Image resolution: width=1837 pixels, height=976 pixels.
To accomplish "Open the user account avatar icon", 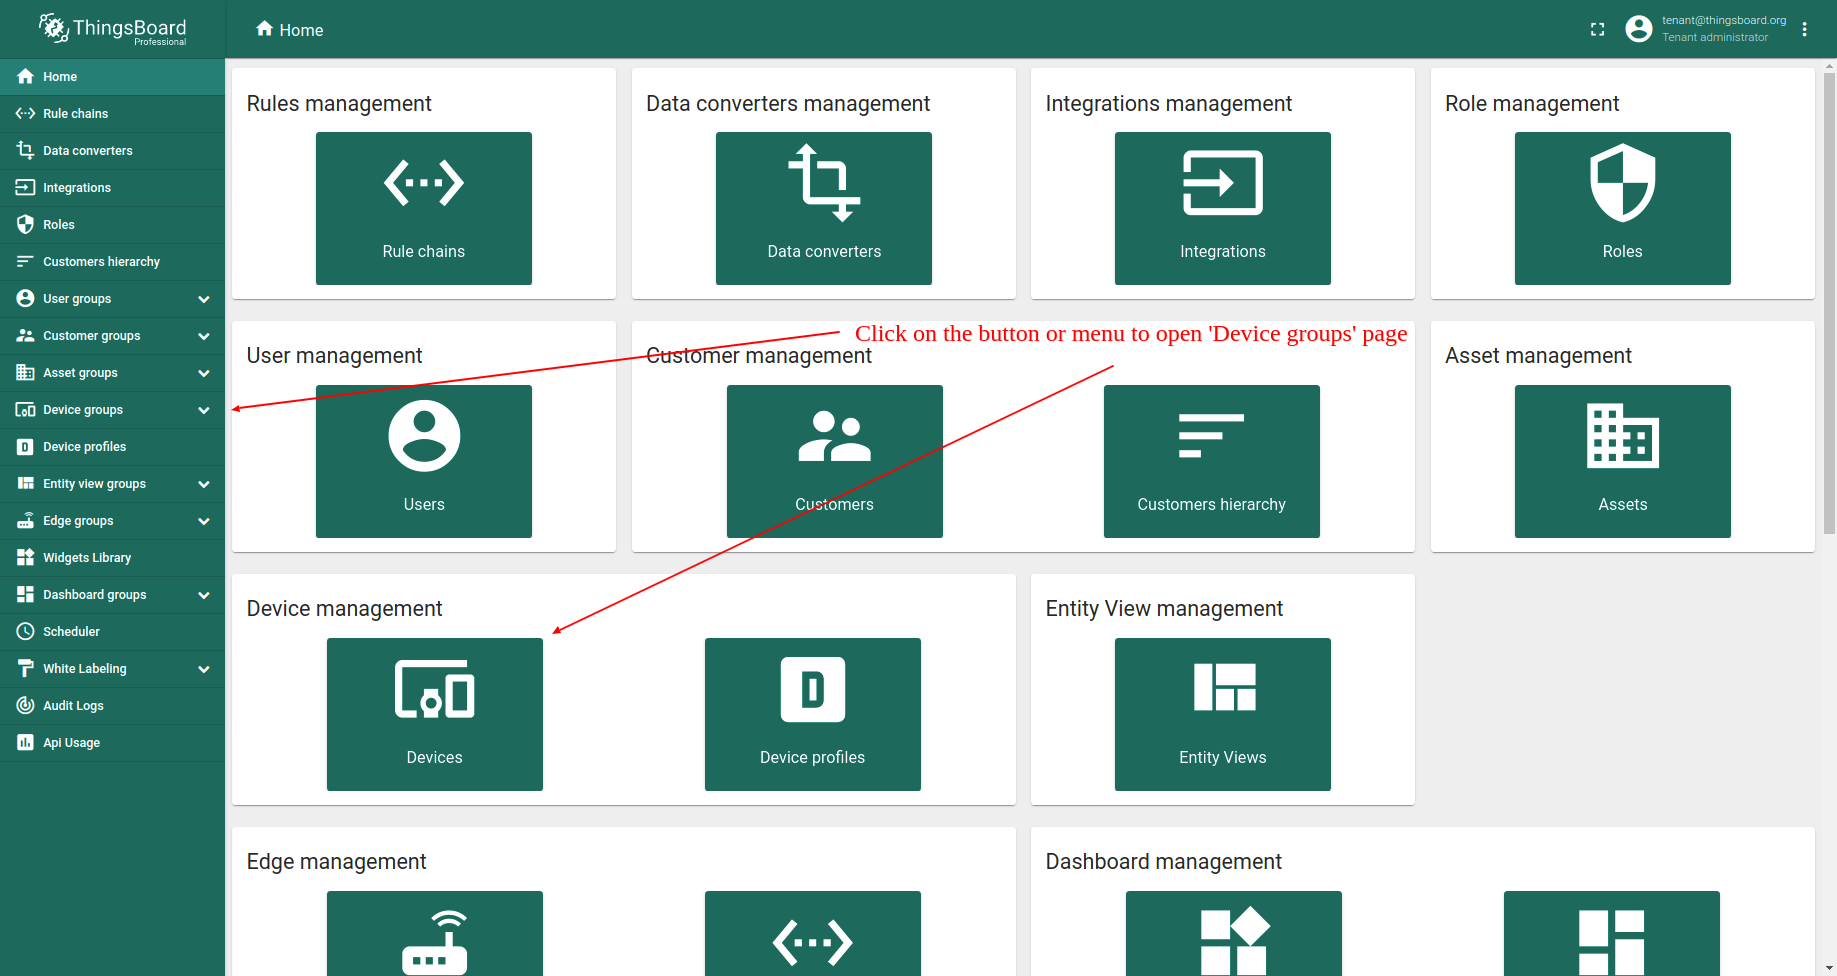I will [x=1638, y=29].
